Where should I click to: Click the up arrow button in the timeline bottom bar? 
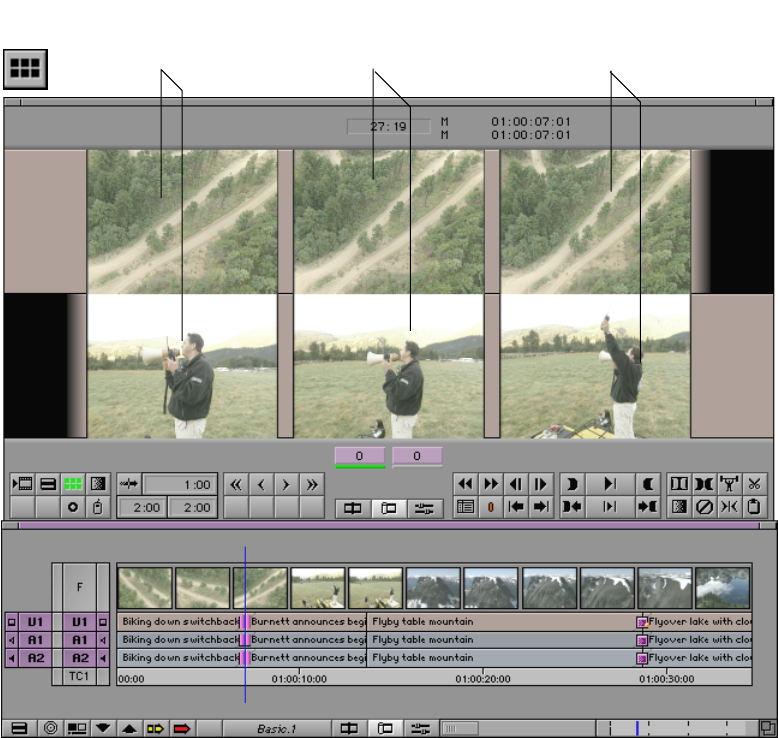[130, 729]
